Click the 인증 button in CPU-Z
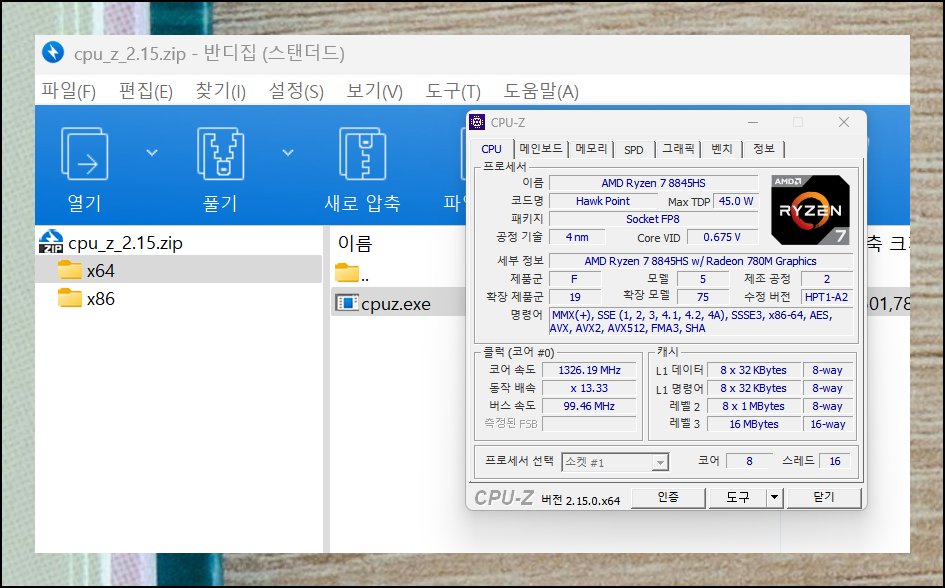This screenshot has height=588, width=945. (668, 498)
